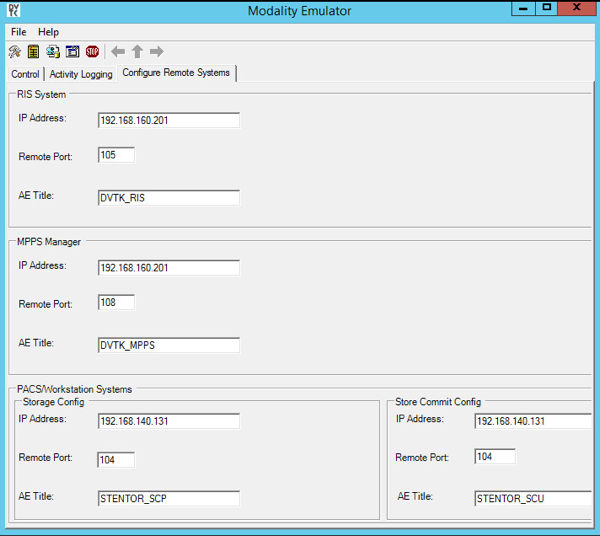Image resolution: width=600 pixels, height=536 pixels.
Task: Open the Help menu
Action: click(48, 32)
